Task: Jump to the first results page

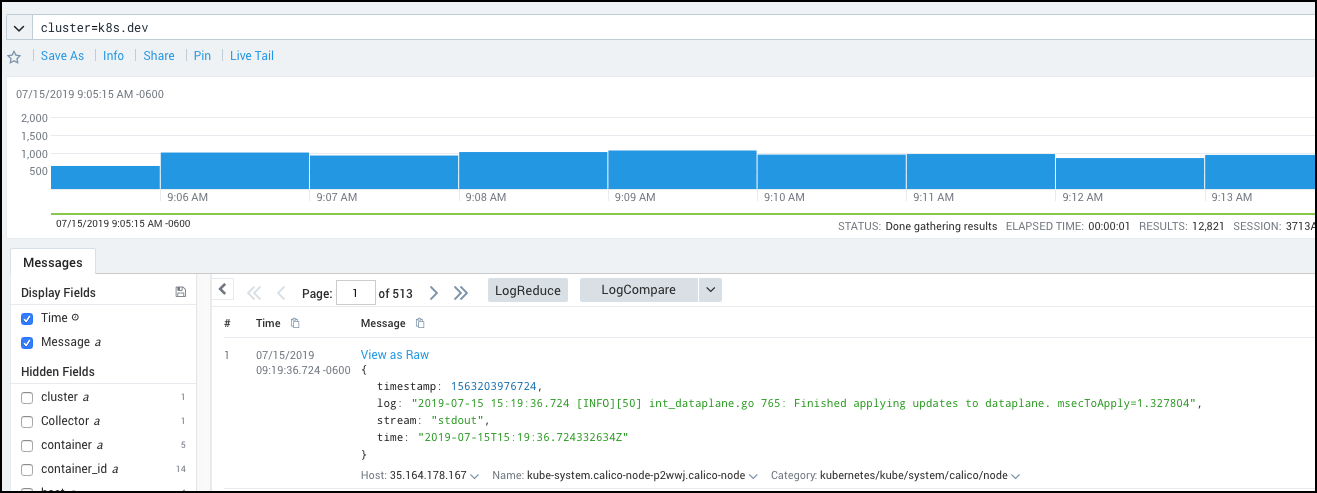Action: [254, 293]
